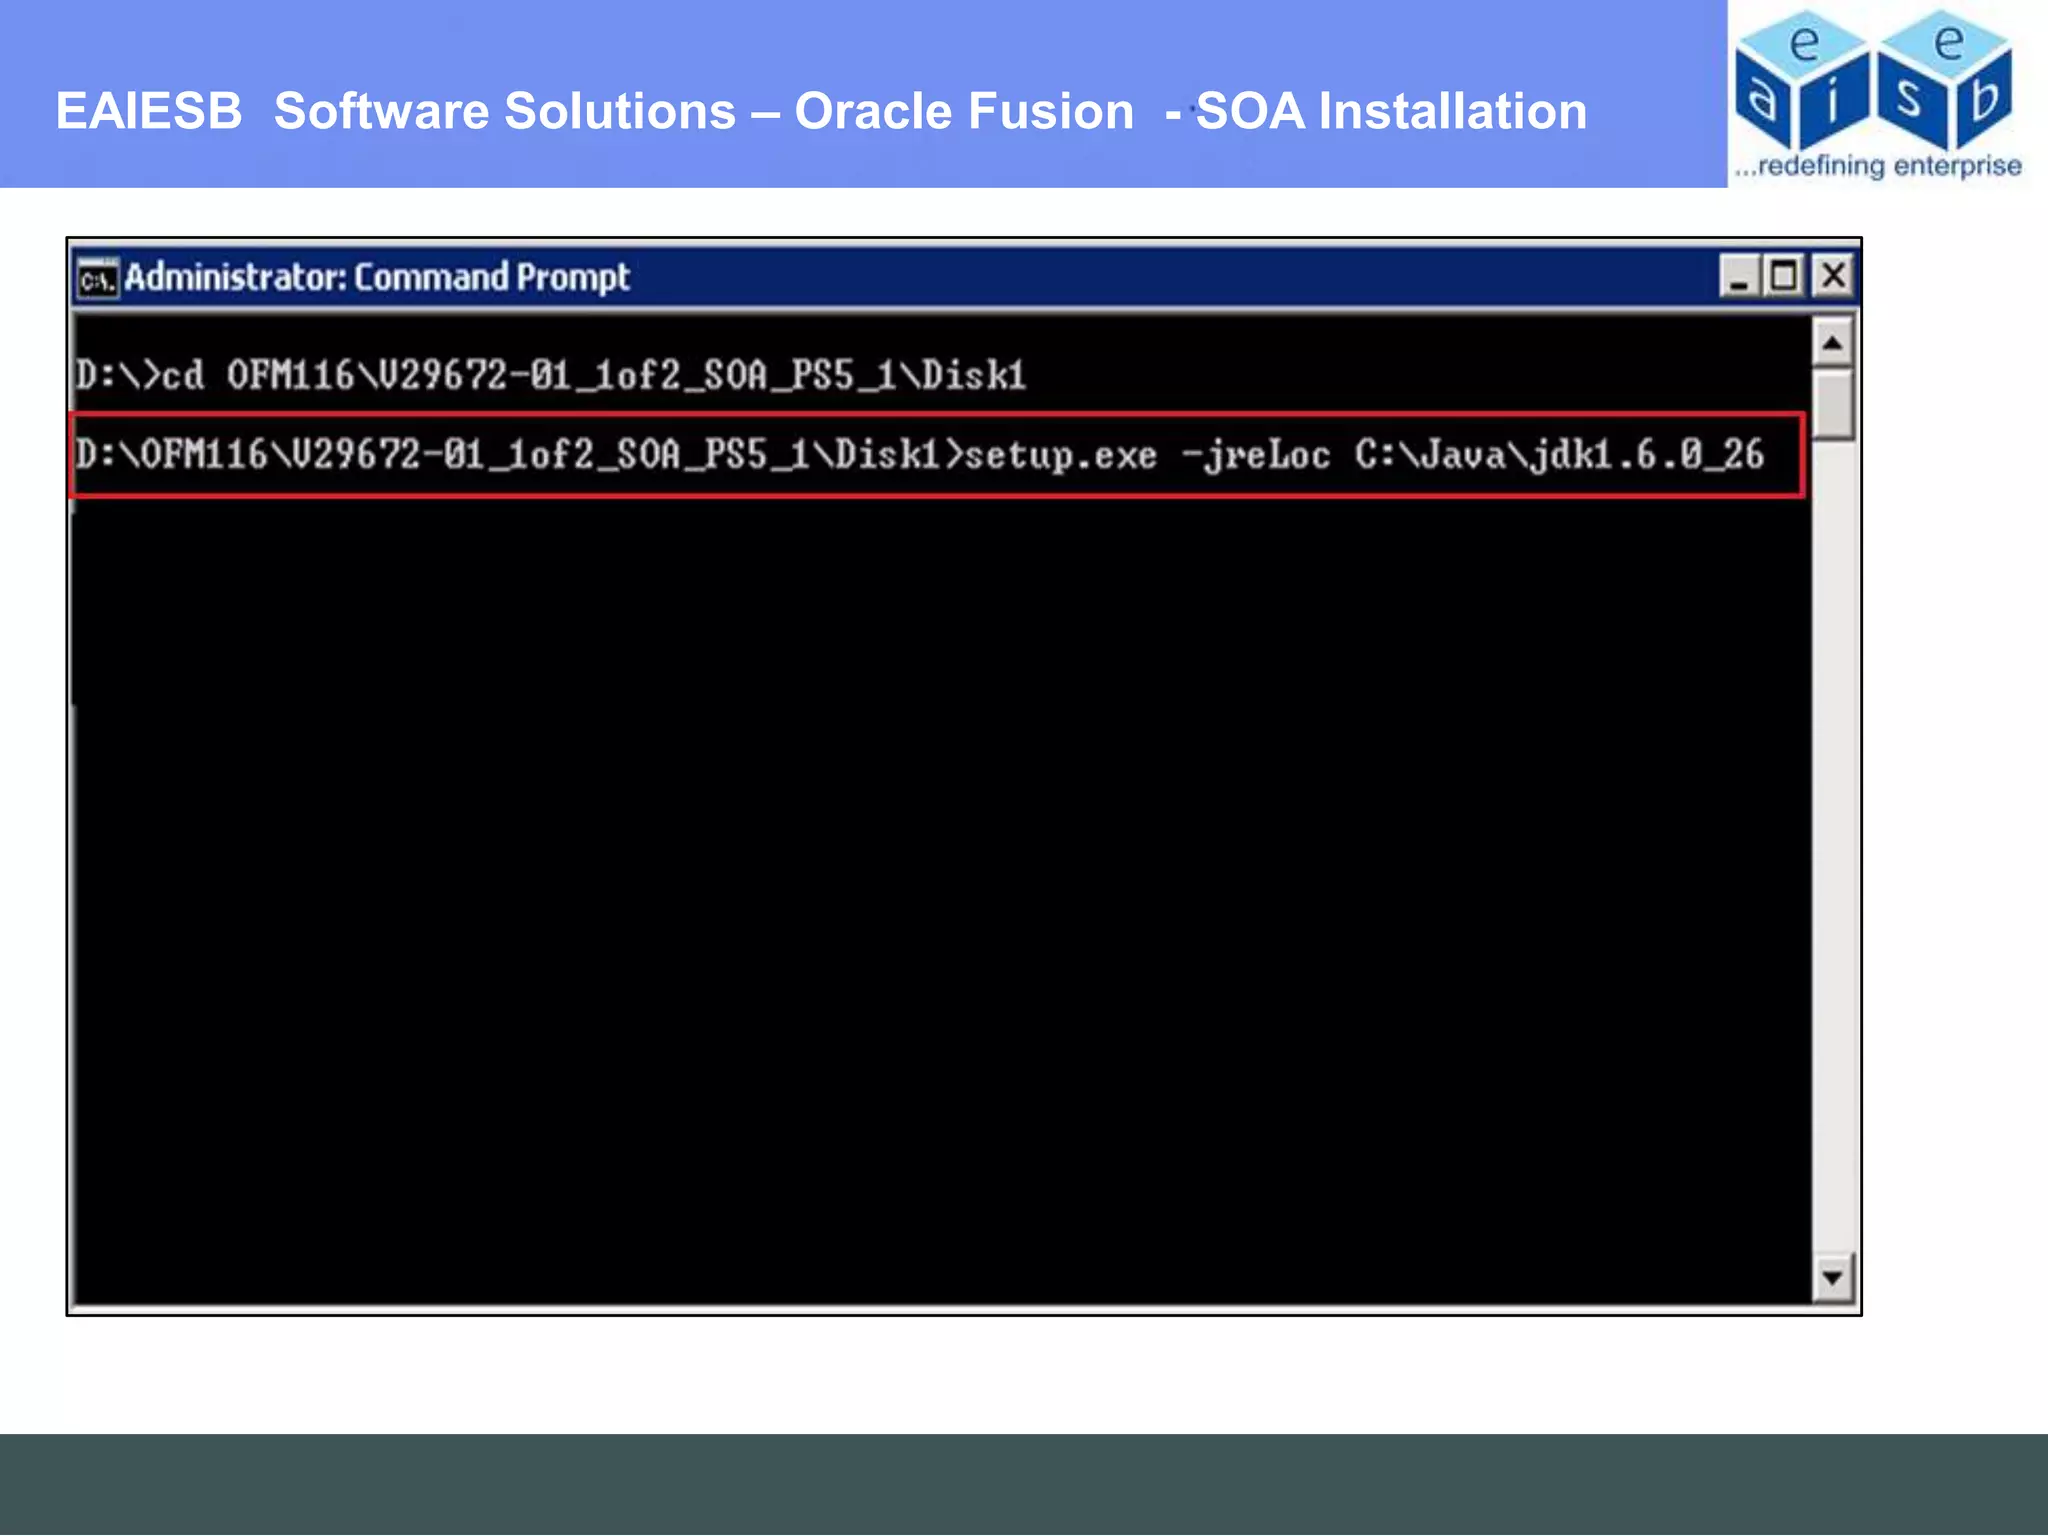The image size is (2048, 1536).
Task: Click the '...redefining enterprise' tagline
Action: (1877, 166)
